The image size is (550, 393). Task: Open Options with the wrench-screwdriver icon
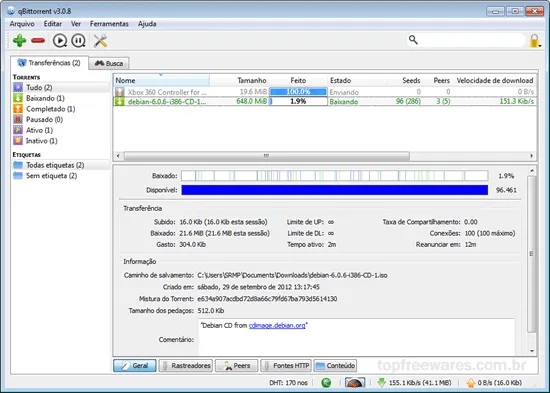(100, 40)
